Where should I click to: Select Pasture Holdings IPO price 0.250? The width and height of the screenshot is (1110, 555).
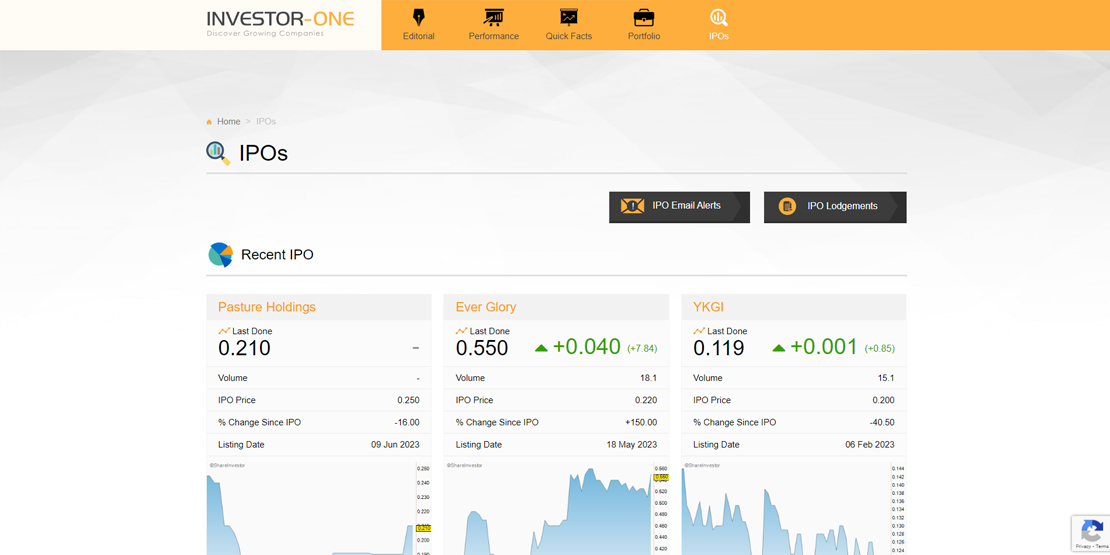pos(408,400)
